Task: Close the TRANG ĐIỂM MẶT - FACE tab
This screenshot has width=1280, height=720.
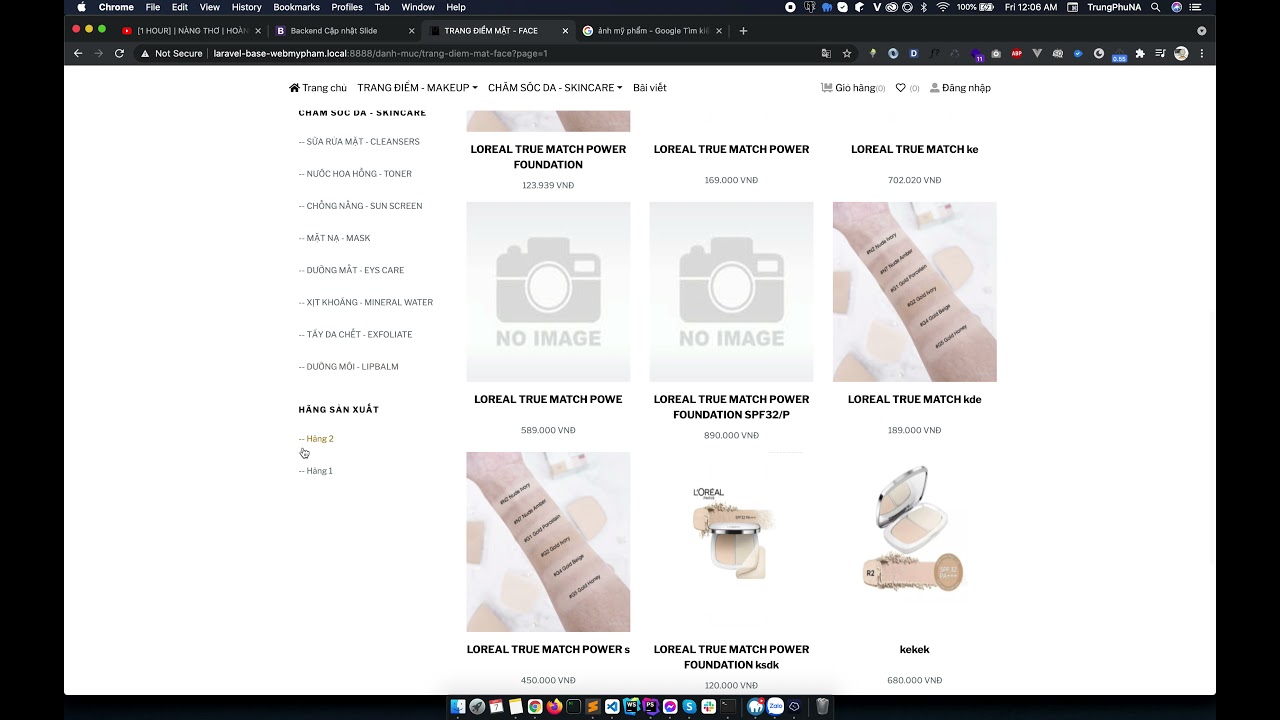Action: pos(565,31)
